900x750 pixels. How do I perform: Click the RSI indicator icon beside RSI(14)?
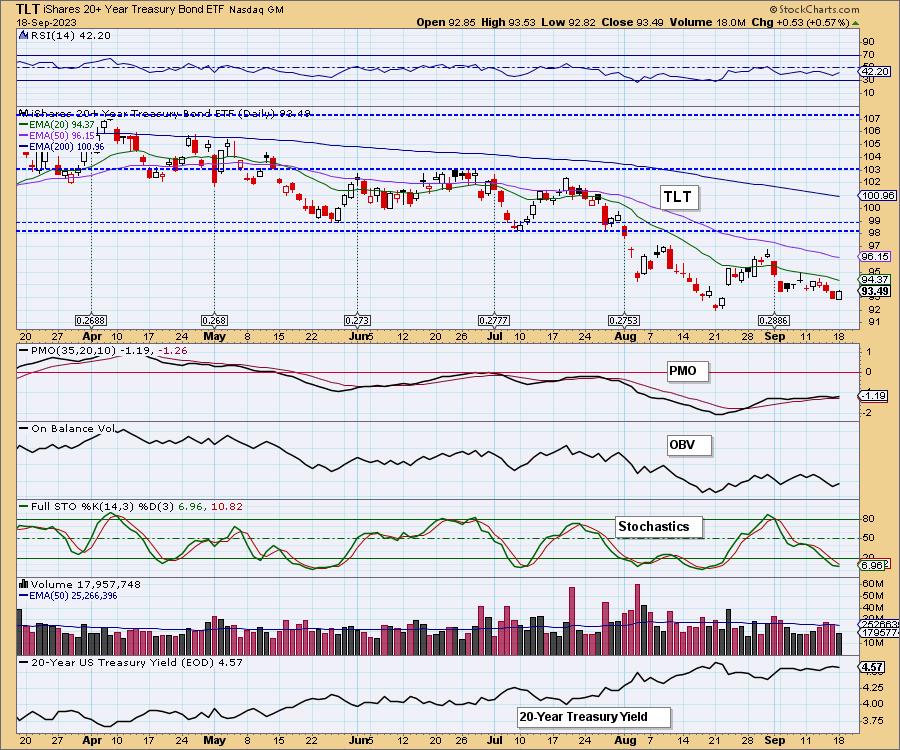(23, 35)
